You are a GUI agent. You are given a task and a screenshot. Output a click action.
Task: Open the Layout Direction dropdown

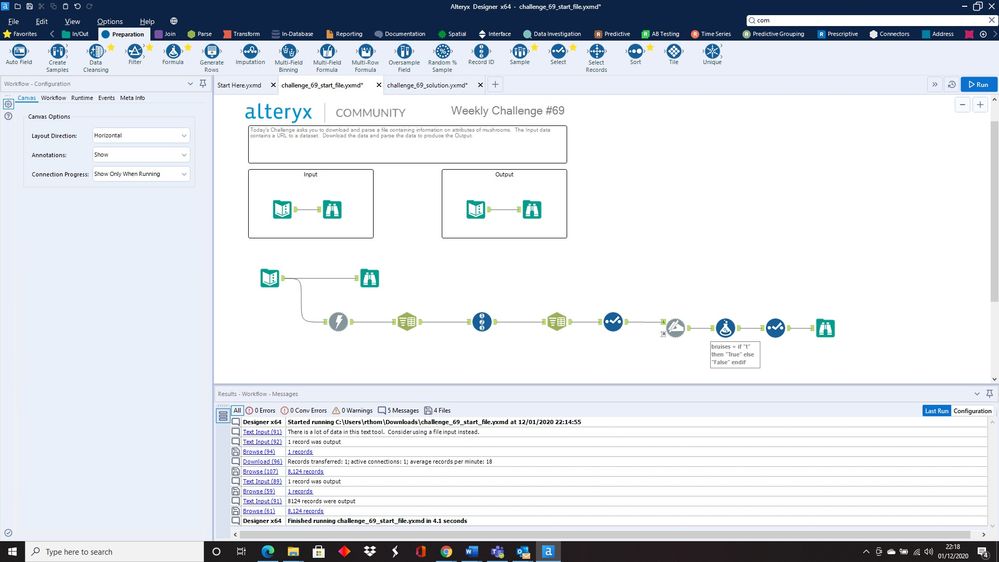[x=140, y=136]
